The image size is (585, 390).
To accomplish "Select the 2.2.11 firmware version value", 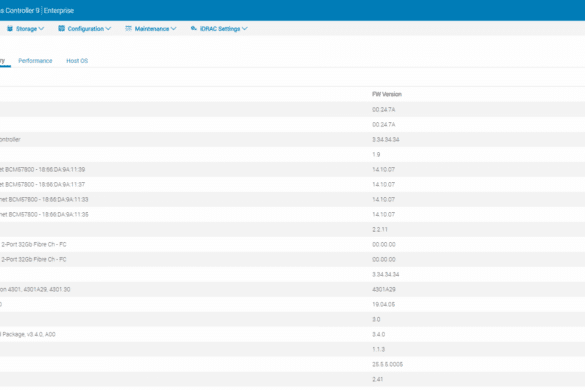I will (x=380, y=230).
